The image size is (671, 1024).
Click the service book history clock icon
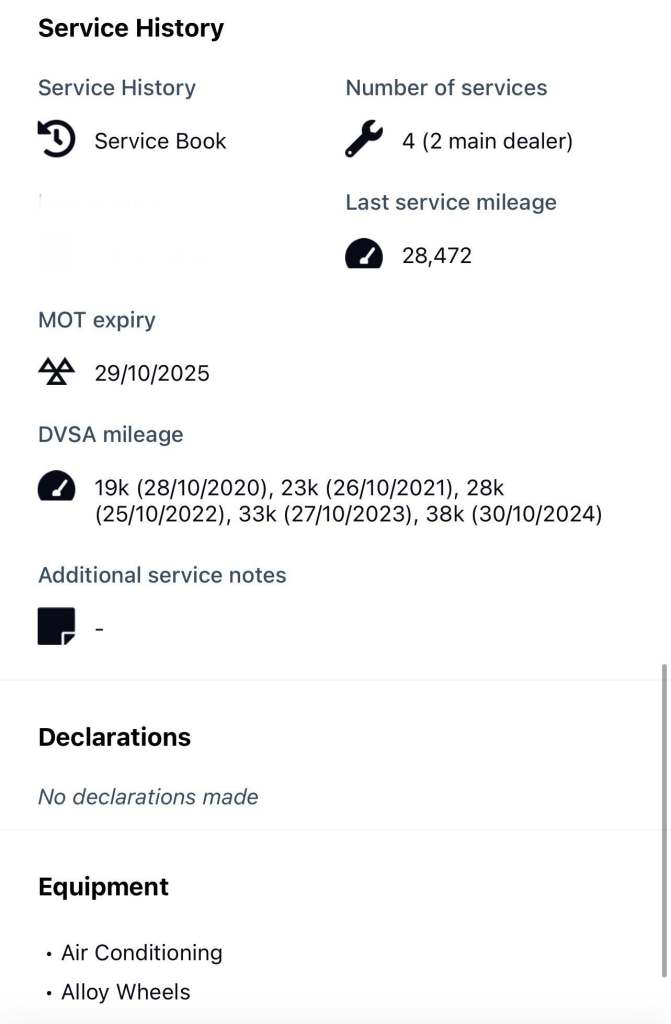pyautogui.click(x=56, y=140)
